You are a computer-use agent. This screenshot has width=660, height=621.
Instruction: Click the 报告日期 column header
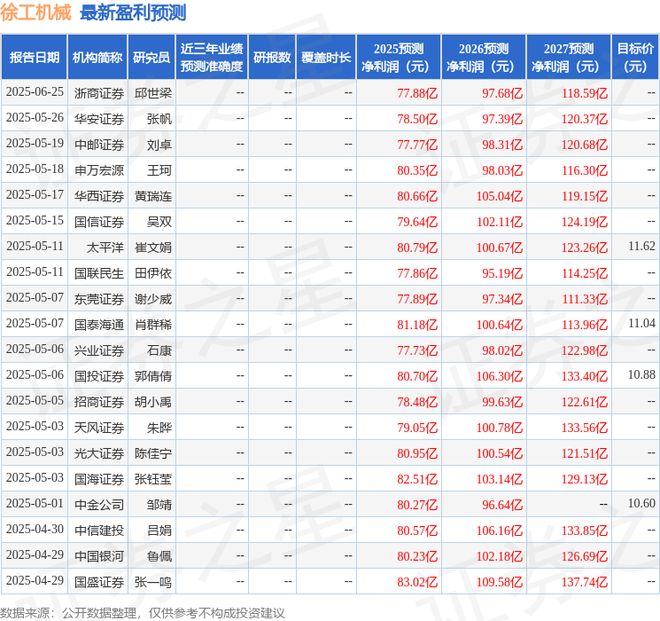coord(35,57)
